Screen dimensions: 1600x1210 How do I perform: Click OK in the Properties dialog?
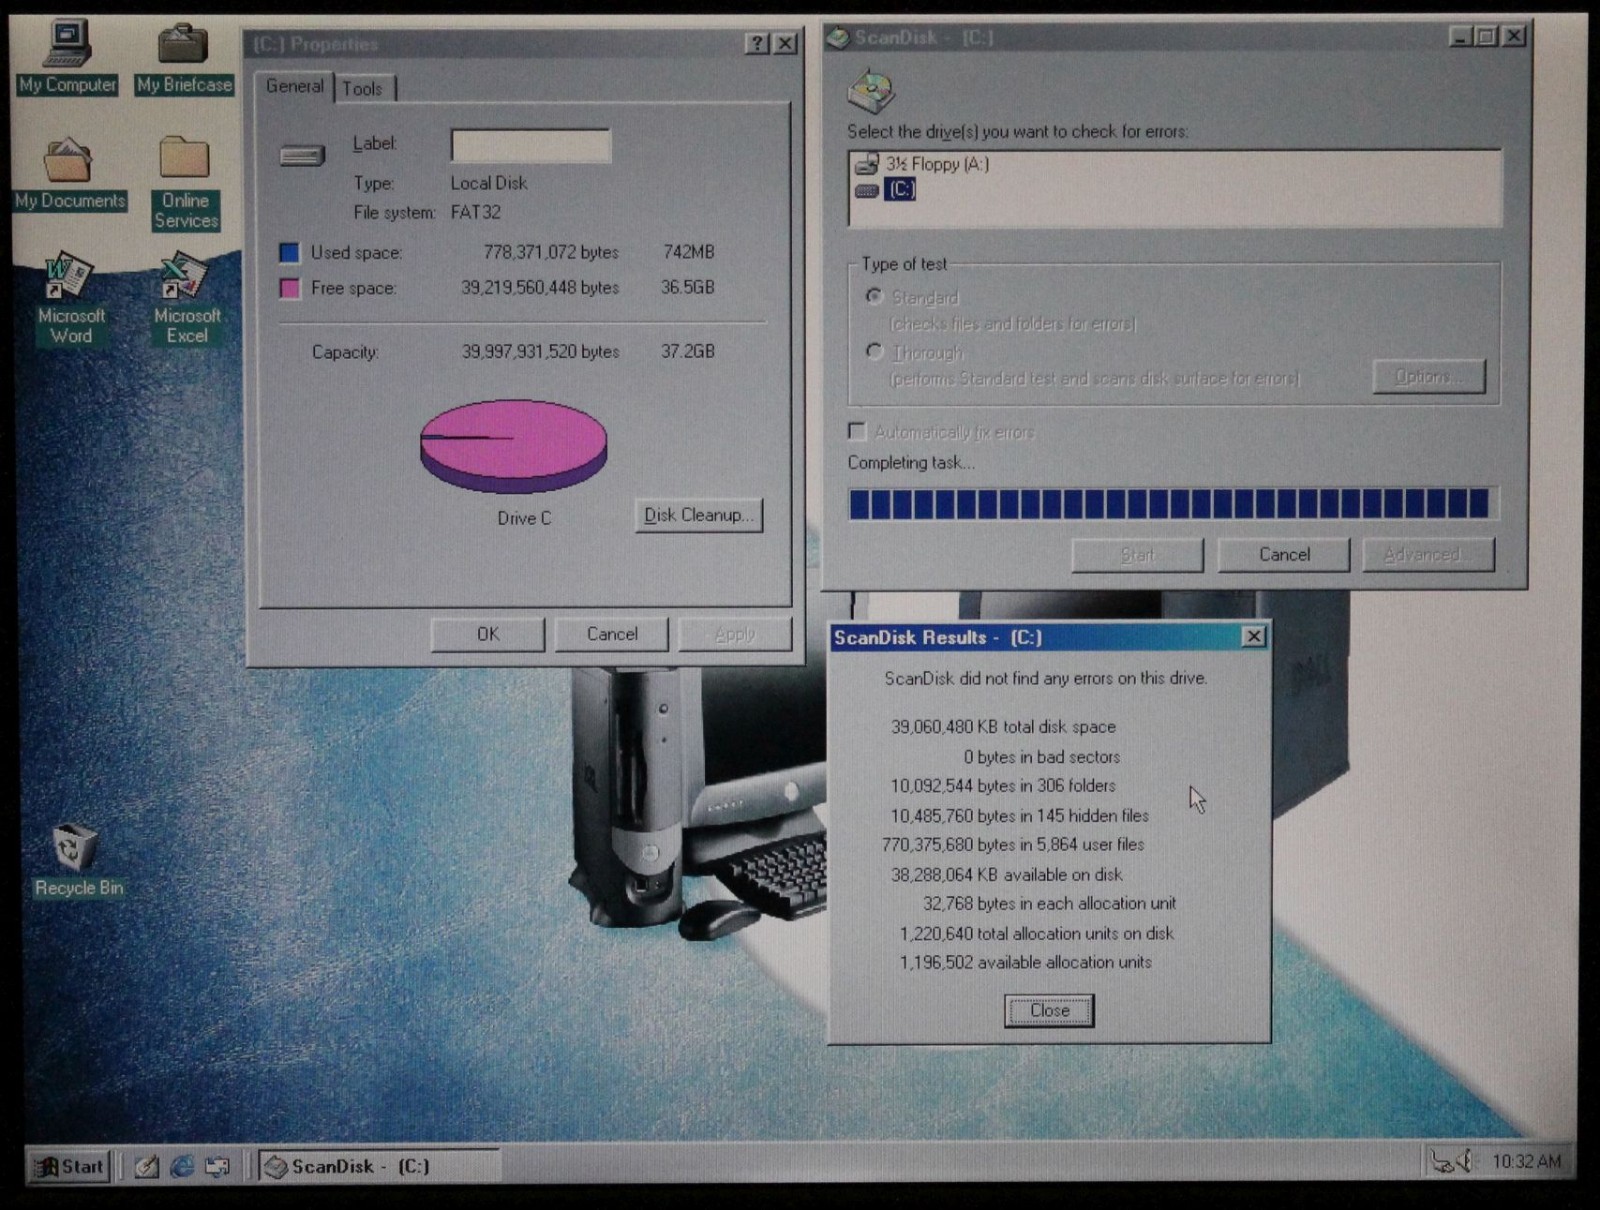click(488, 634)
